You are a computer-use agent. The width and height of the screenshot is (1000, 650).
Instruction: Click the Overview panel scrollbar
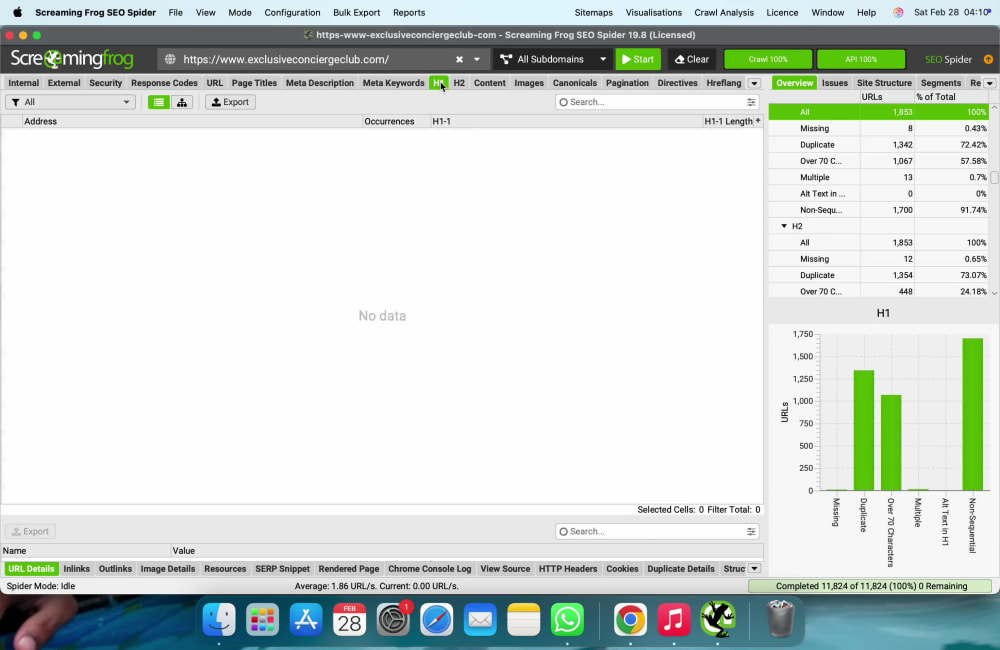994,177
